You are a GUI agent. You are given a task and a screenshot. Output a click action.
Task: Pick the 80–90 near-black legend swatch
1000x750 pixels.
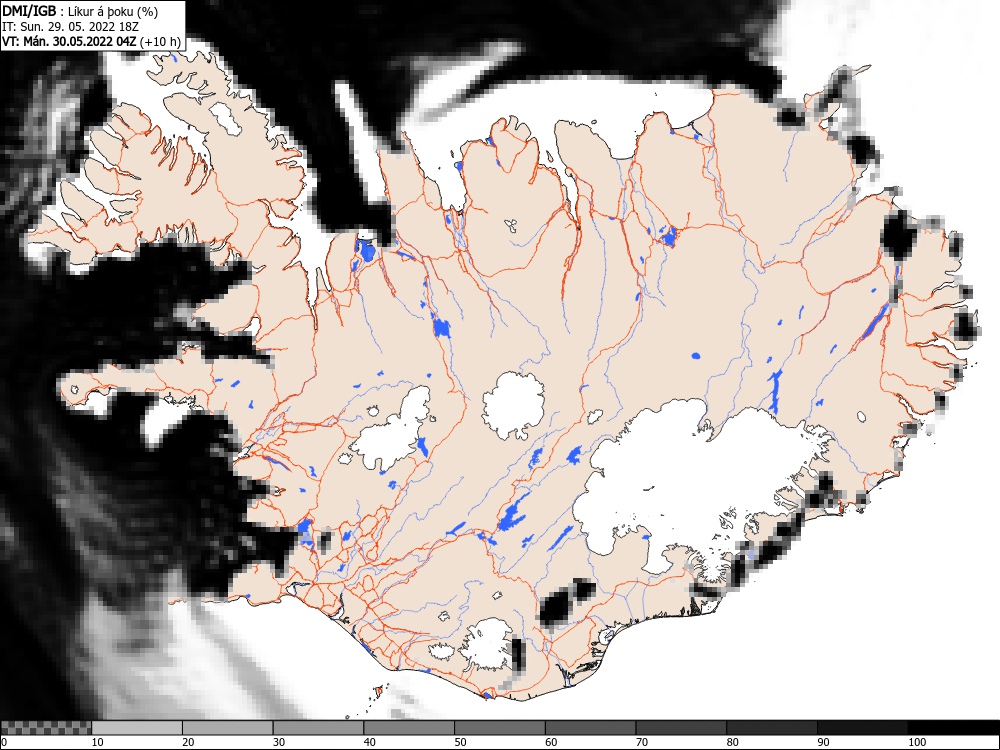(771, 728)
